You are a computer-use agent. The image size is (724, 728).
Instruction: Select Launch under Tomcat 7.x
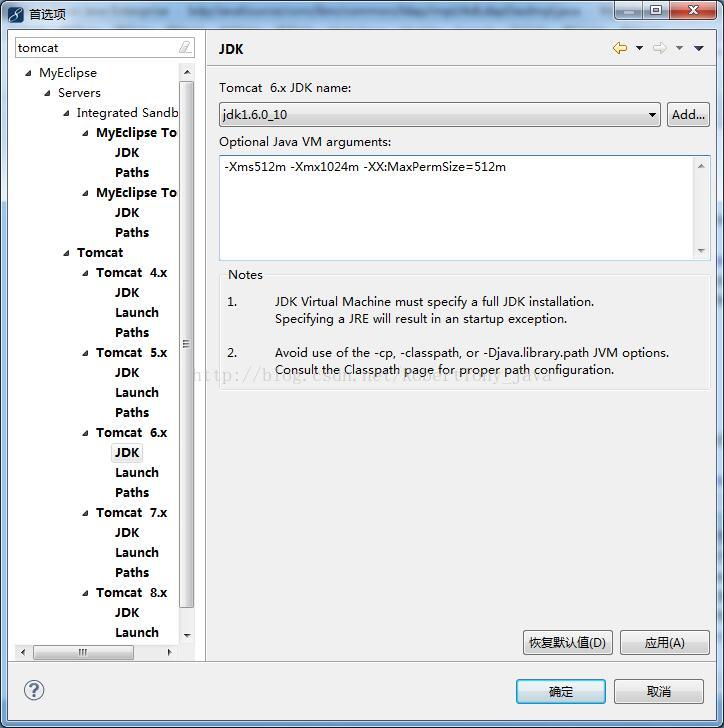(x=137, y=552)
